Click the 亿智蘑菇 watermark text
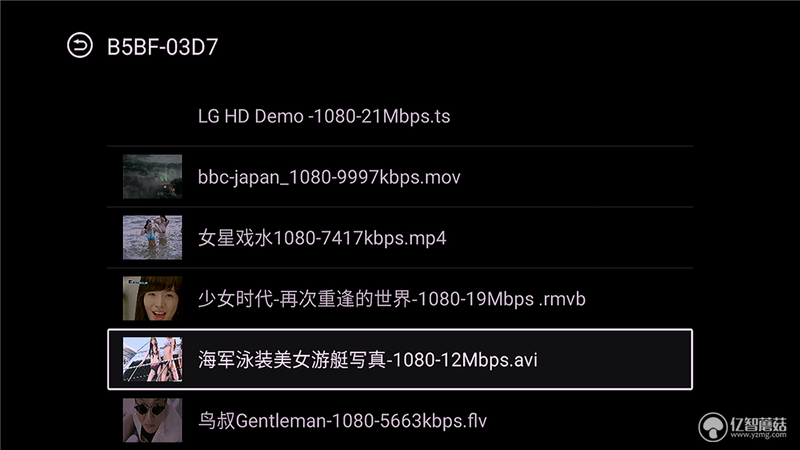 [758, 423]
